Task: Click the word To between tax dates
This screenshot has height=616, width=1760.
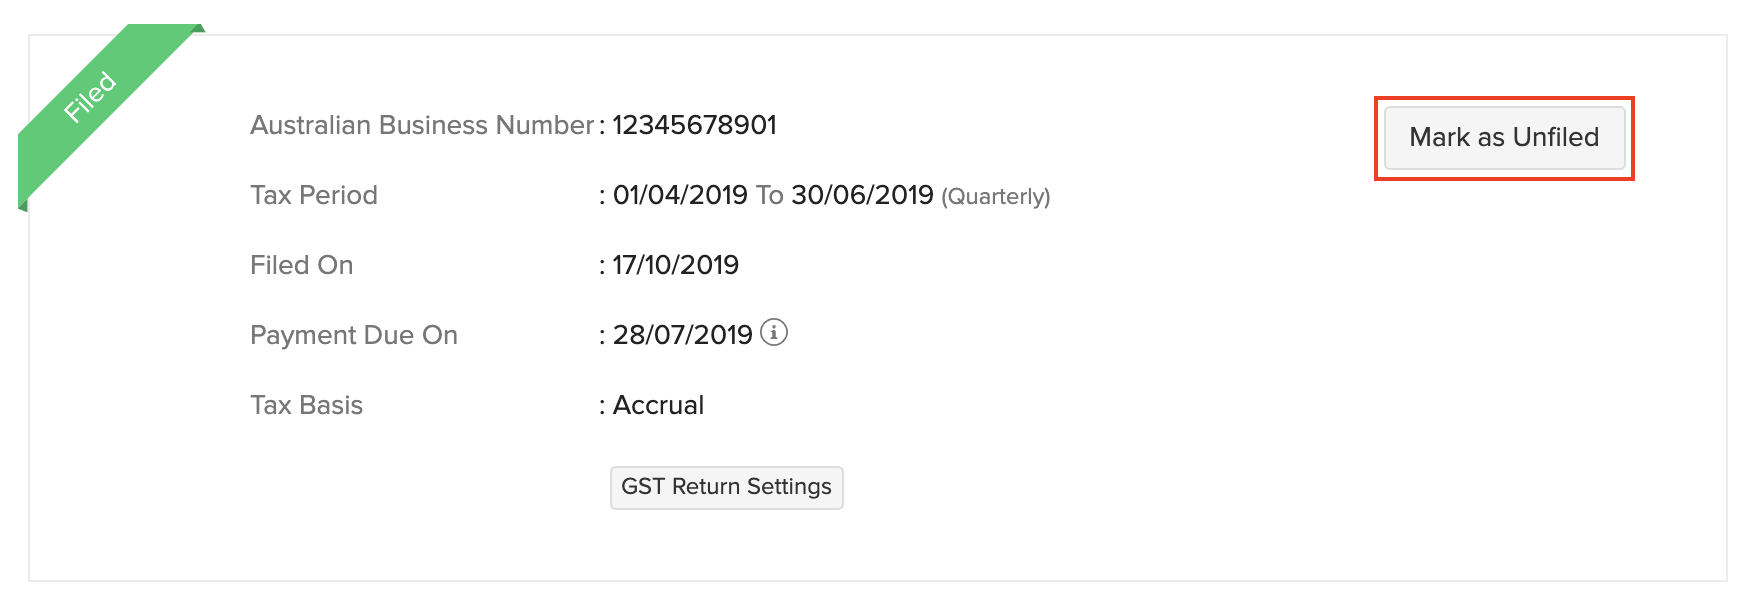Action: [x=769, y=195]
